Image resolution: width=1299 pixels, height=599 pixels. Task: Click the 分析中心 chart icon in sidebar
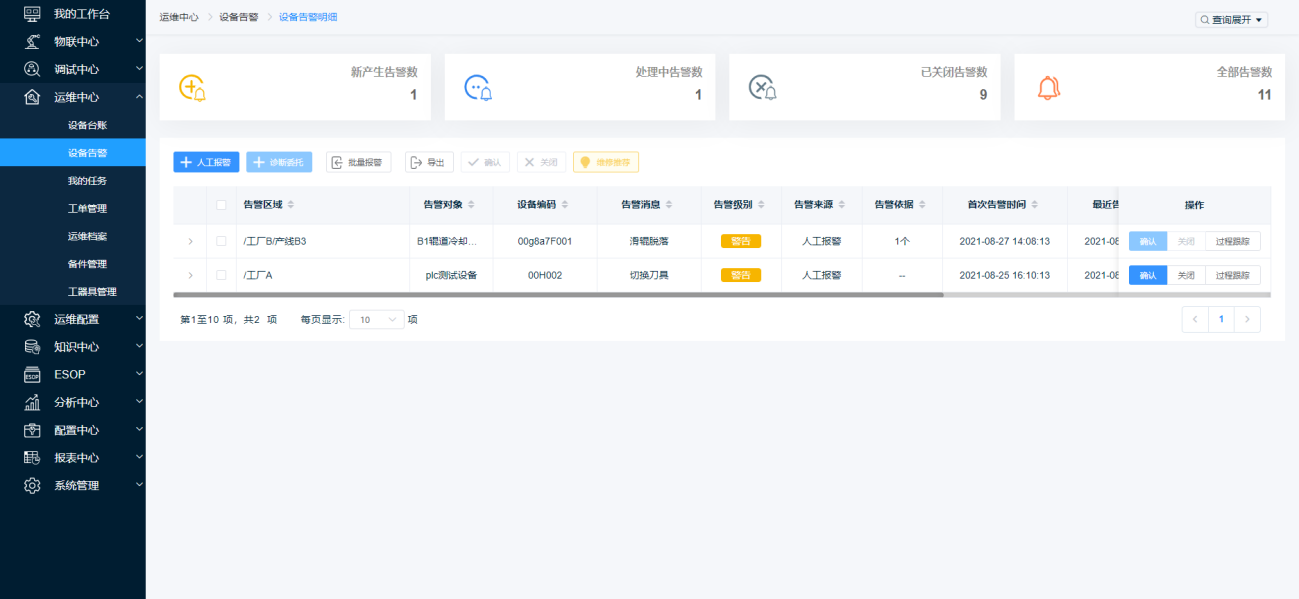32,403
